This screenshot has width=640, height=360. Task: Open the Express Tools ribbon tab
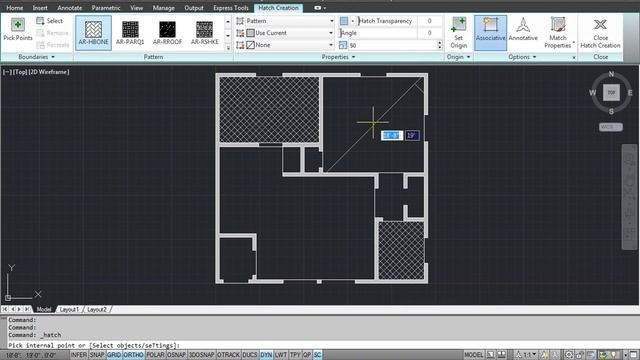tap(231, 8)
